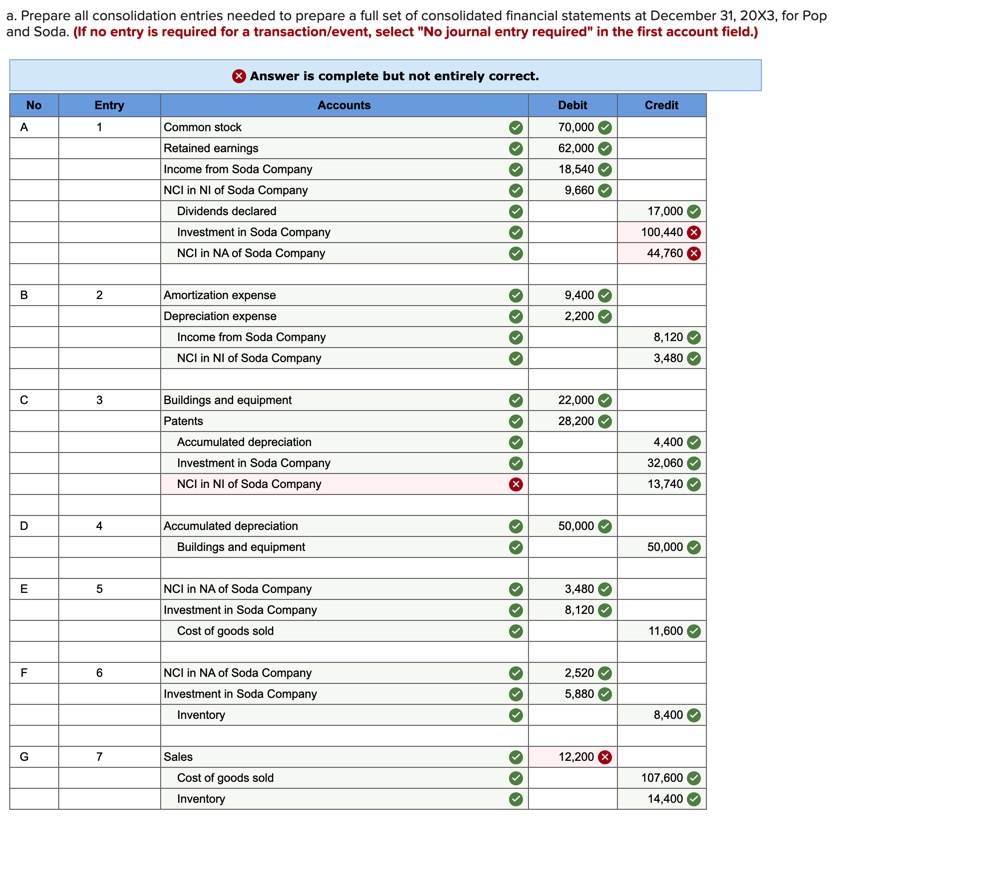This screenshot has width=989, height=891.
Task: Click the green check beside Accumulated depreciation in entry 4
Action: pyautogui.click(x=516, y=525)
